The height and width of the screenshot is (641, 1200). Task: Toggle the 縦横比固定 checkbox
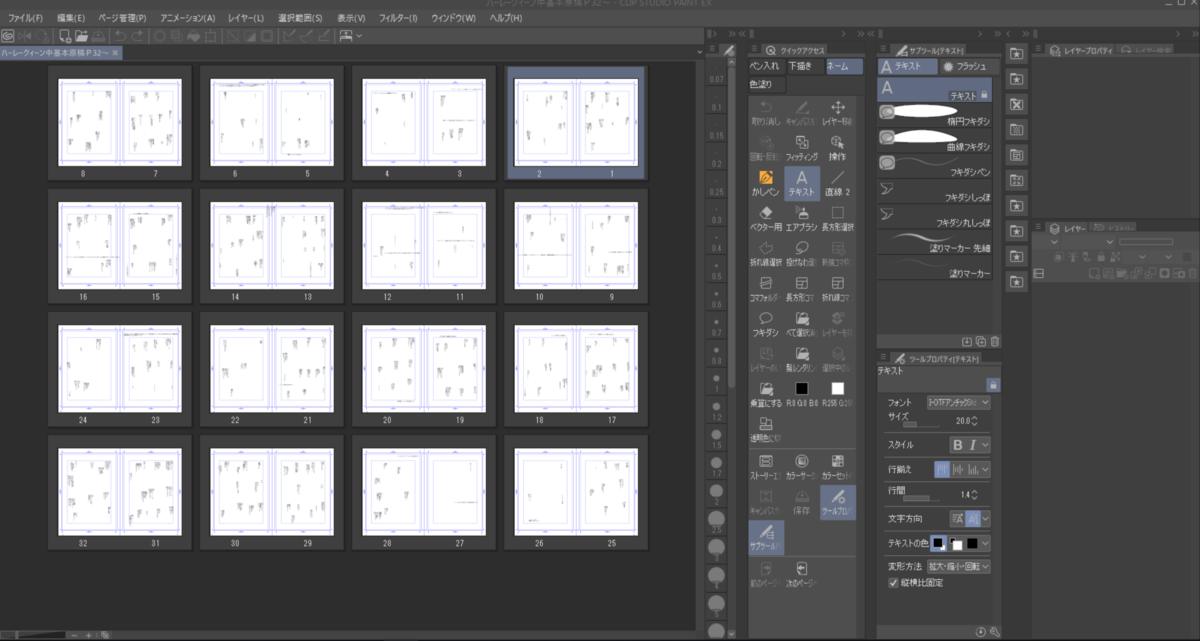click(x=893, y=582)
